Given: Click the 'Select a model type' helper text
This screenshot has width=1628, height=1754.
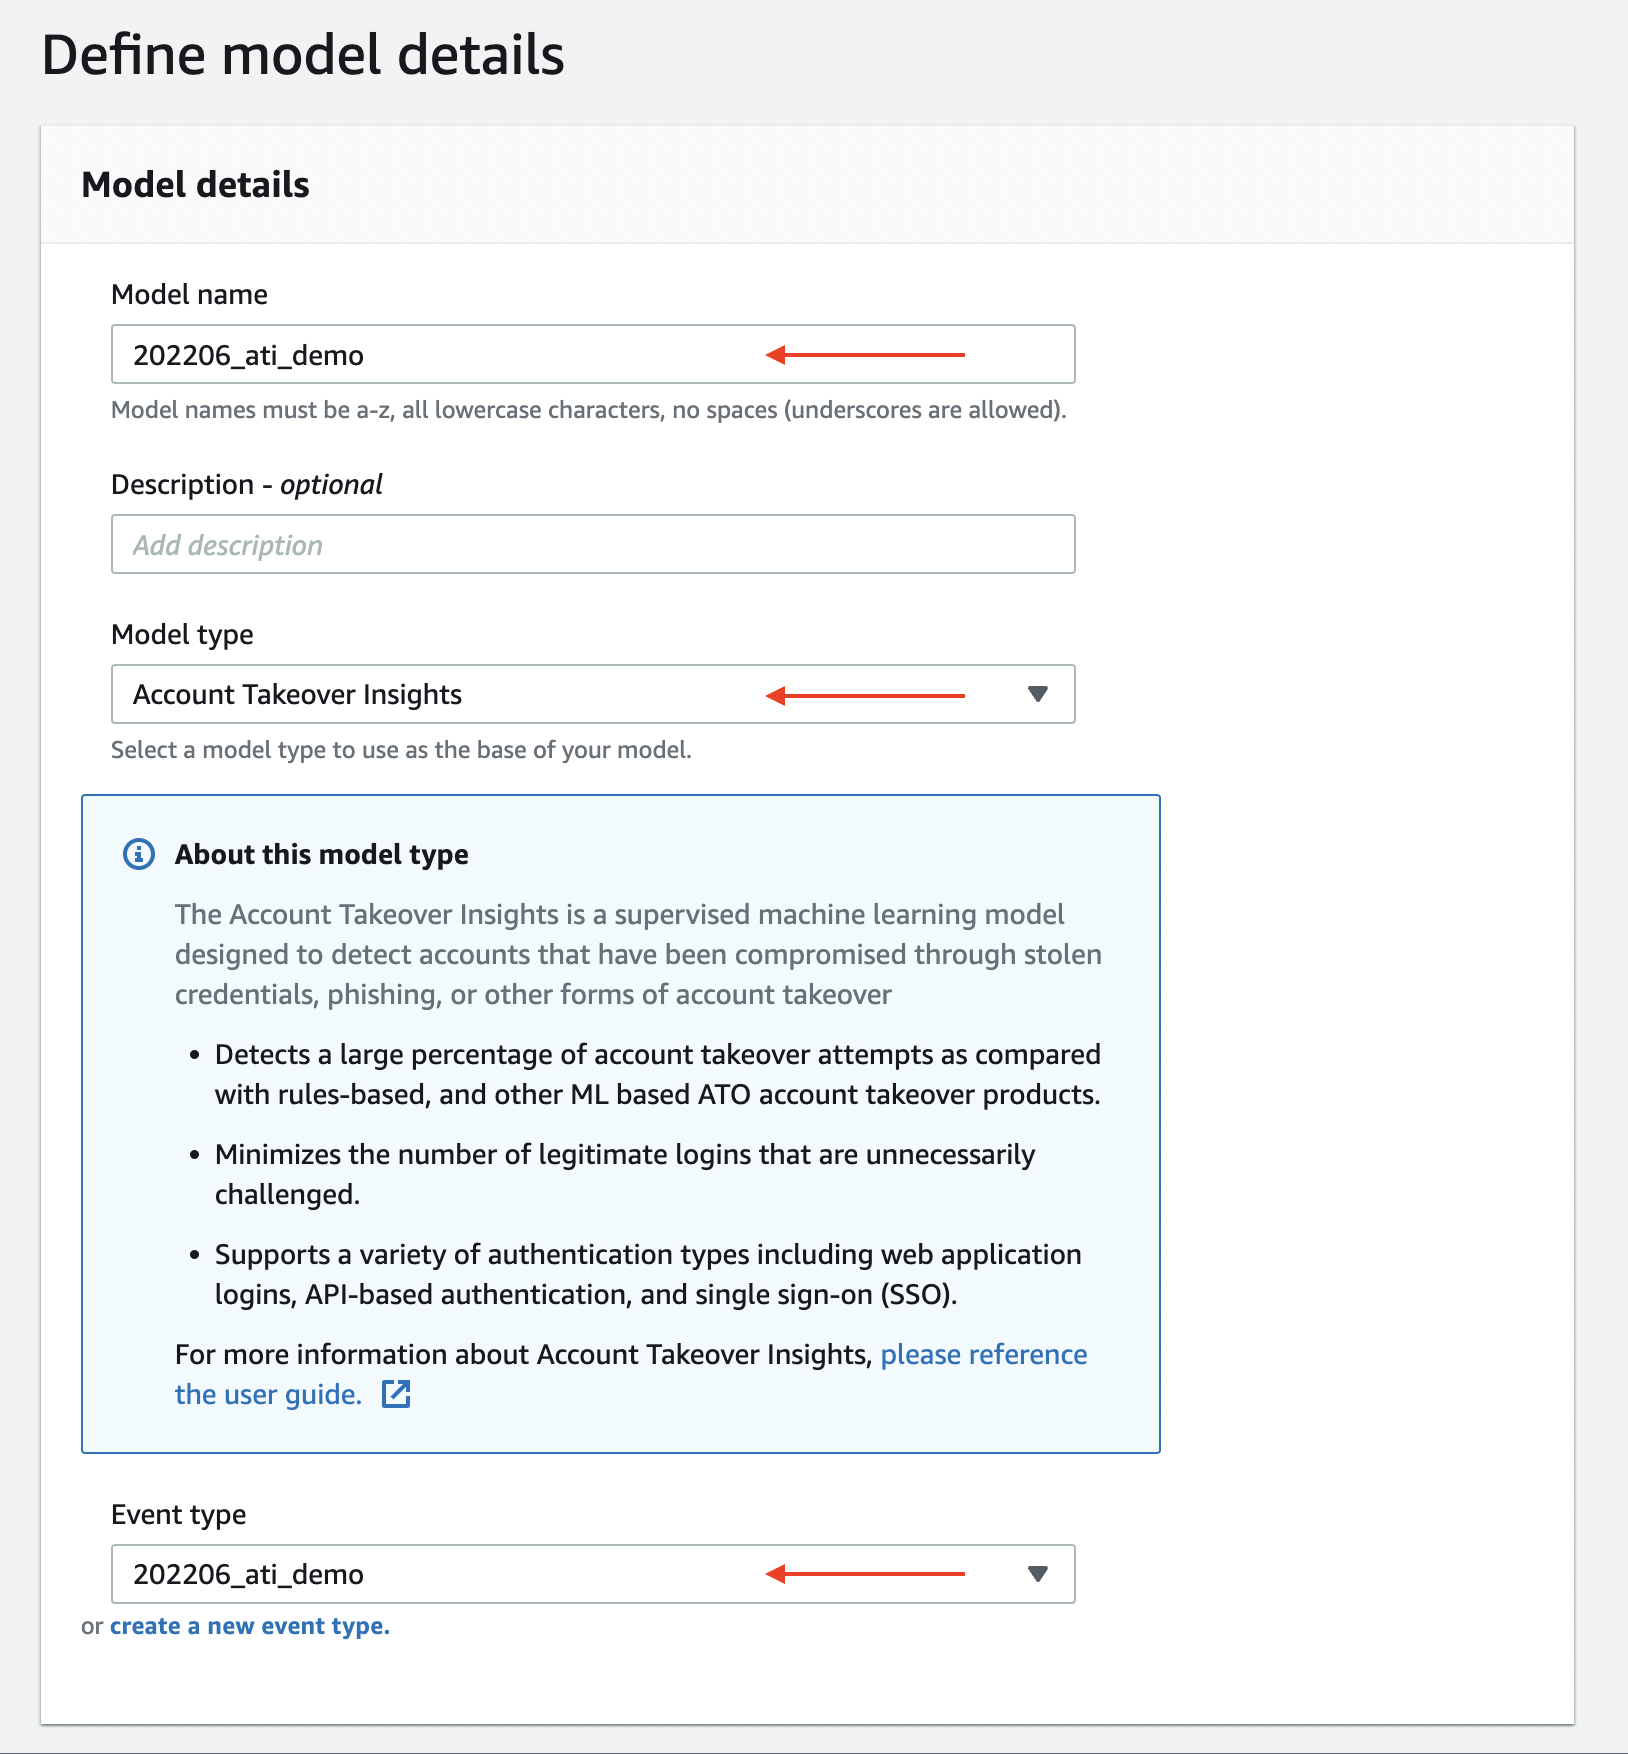Looking at the screenshot, I should pyautogui.click(x=401, y=750).
